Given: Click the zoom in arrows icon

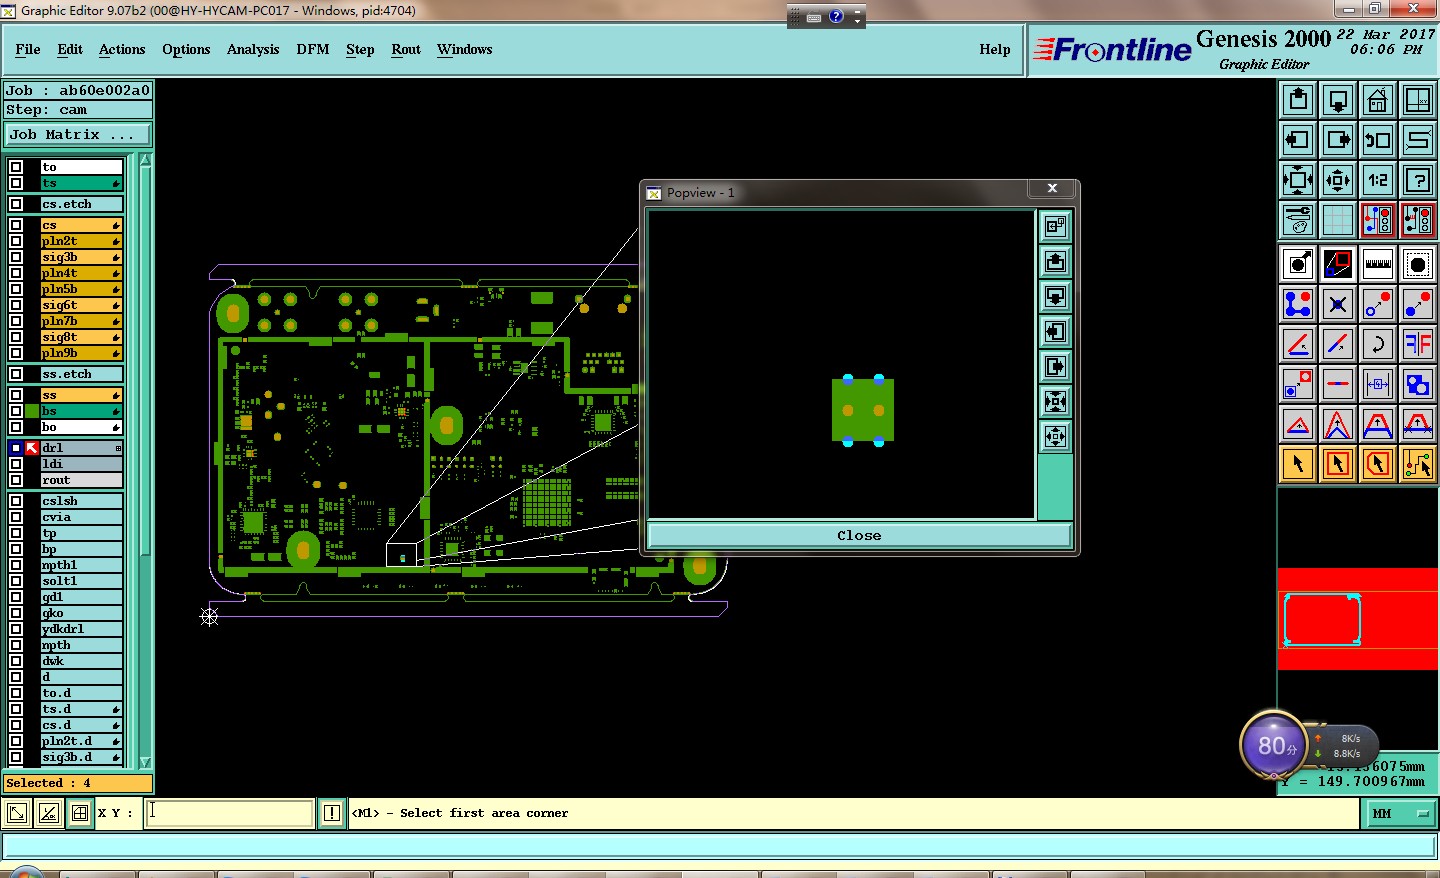Looking at the screenshot, I should [1338, 180].
